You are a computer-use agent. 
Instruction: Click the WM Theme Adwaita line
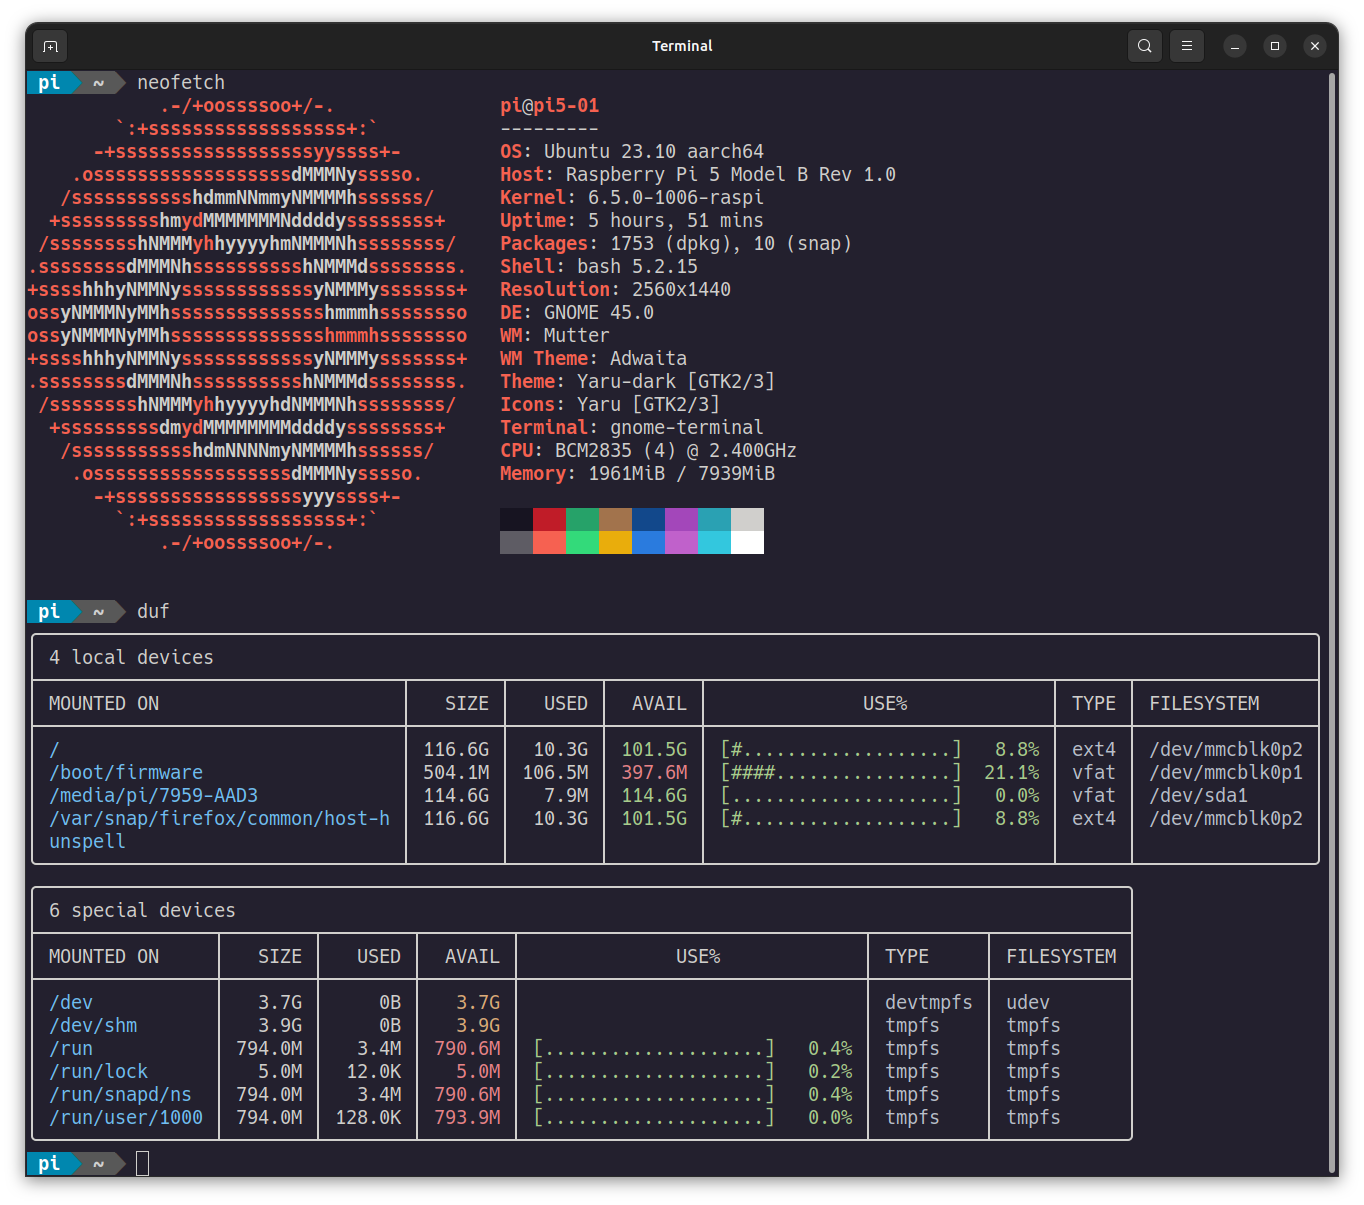click(x=593, y=358)
